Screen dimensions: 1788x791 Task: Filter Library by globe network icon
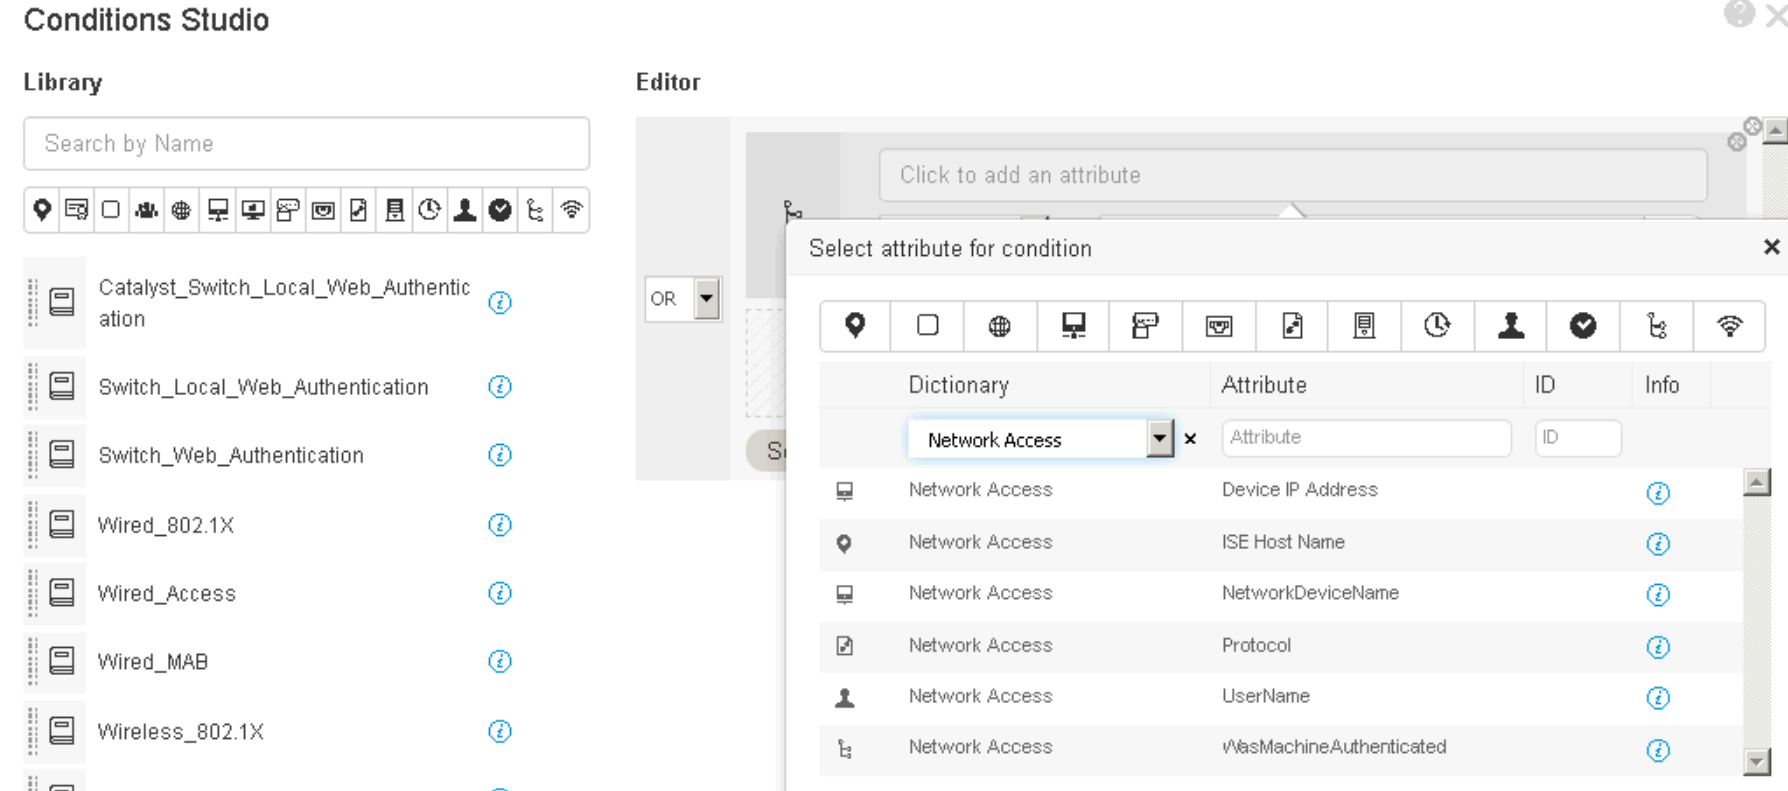pyautogui.click(x=181, y=210)
